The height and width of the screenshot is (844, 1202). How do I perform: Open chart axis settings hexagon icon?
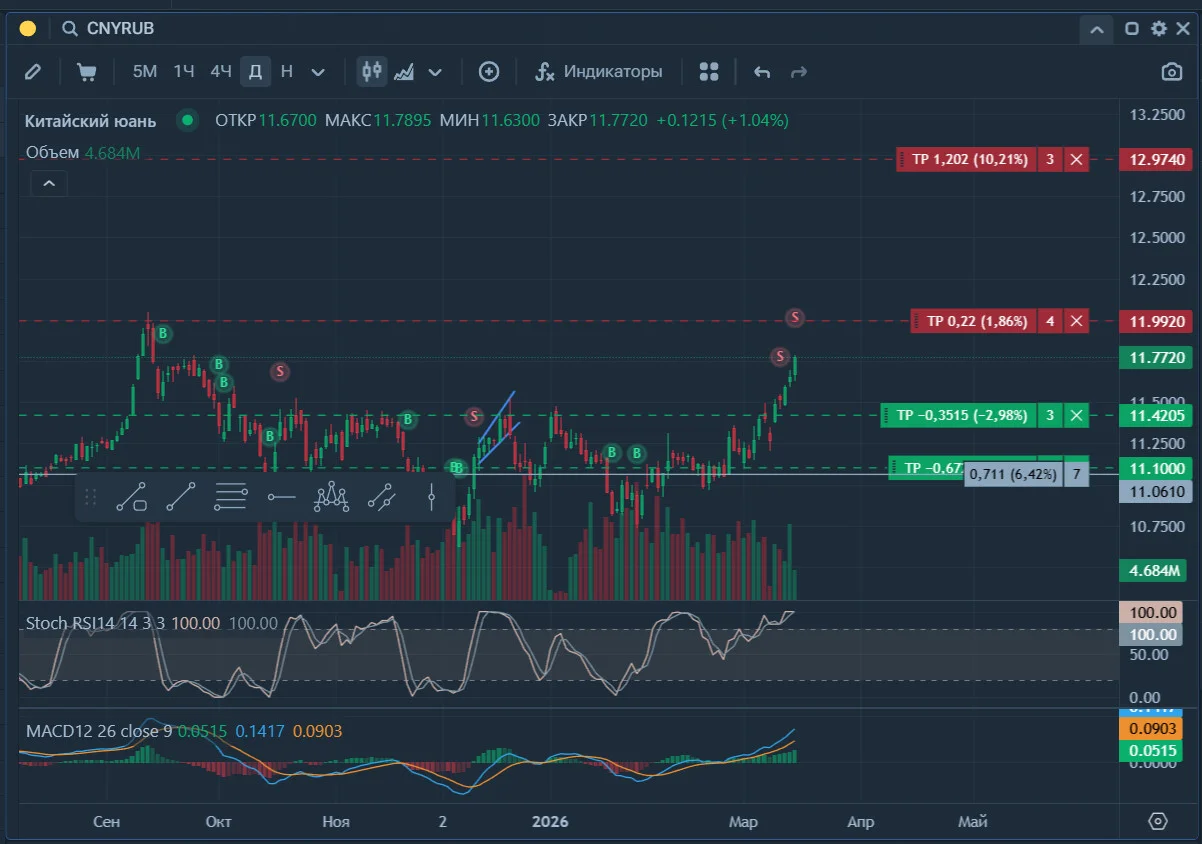[x=1158, y=821]
